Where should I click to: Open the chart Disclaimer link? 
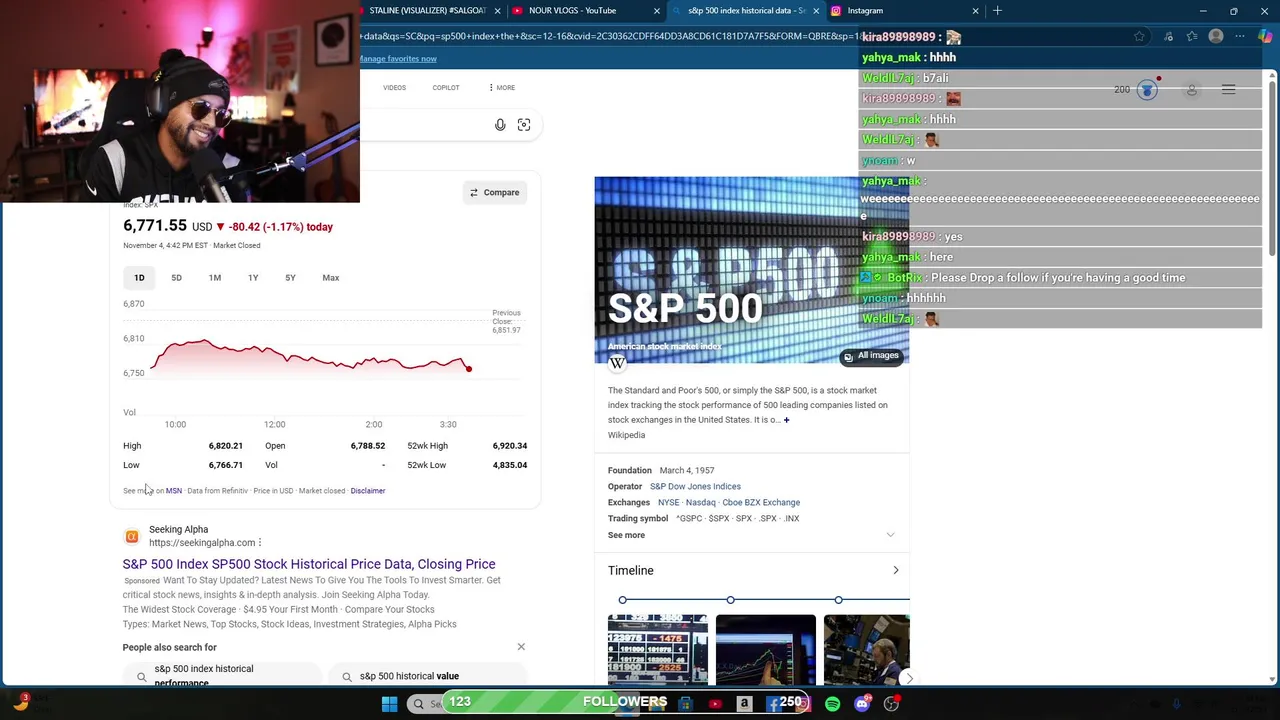tap(368, 491)
